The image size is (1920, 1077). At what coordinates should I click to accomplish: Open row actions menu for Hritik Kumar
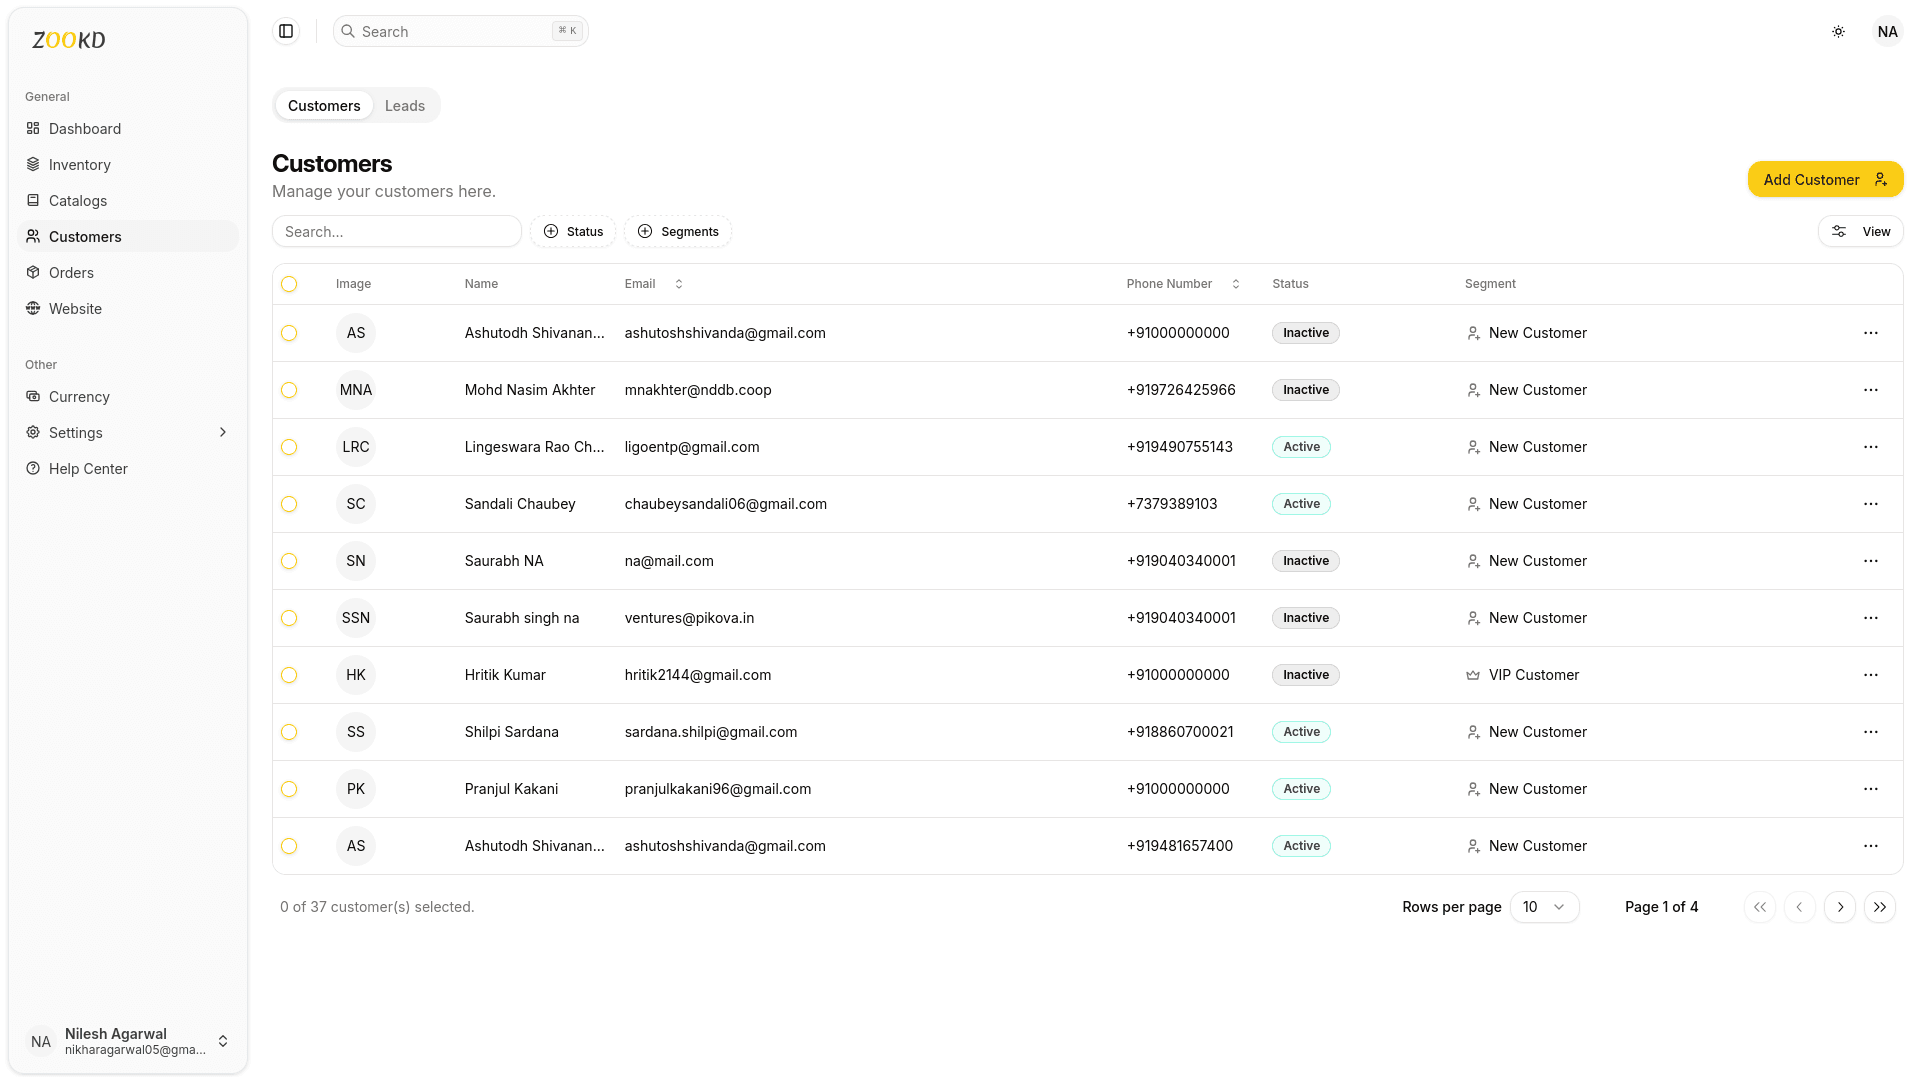[x=1870, y=675]
